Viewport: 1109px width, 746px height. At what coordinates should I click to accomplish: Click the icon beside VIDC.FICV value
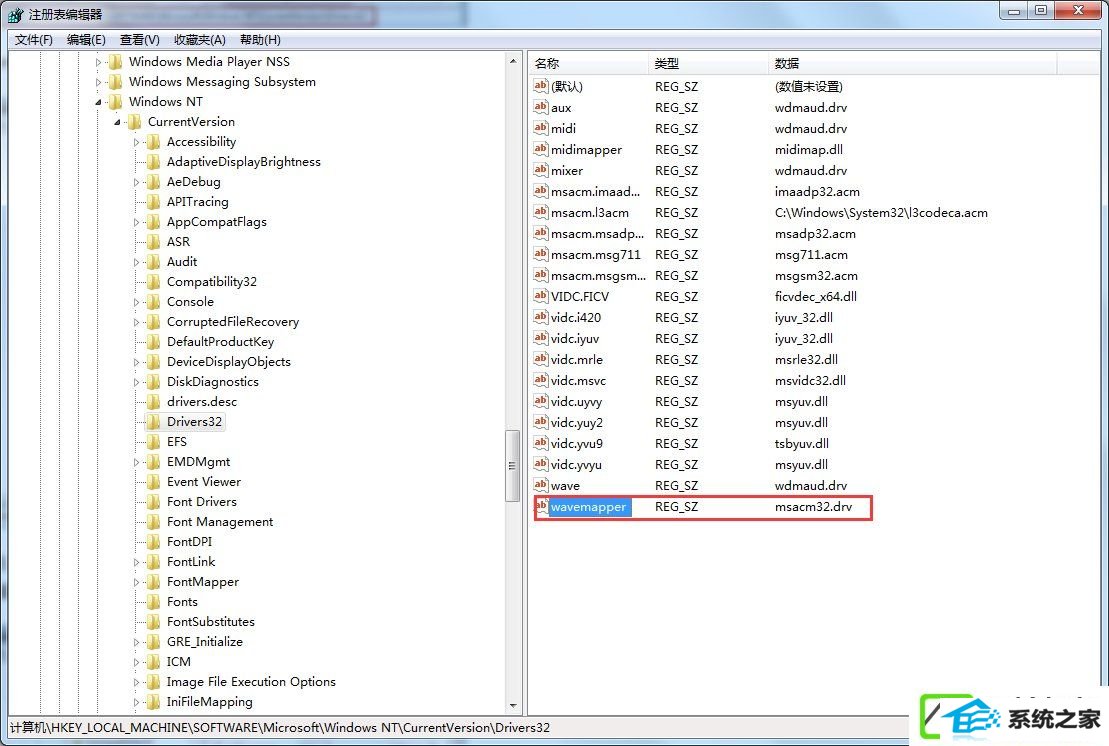(540, 296)
